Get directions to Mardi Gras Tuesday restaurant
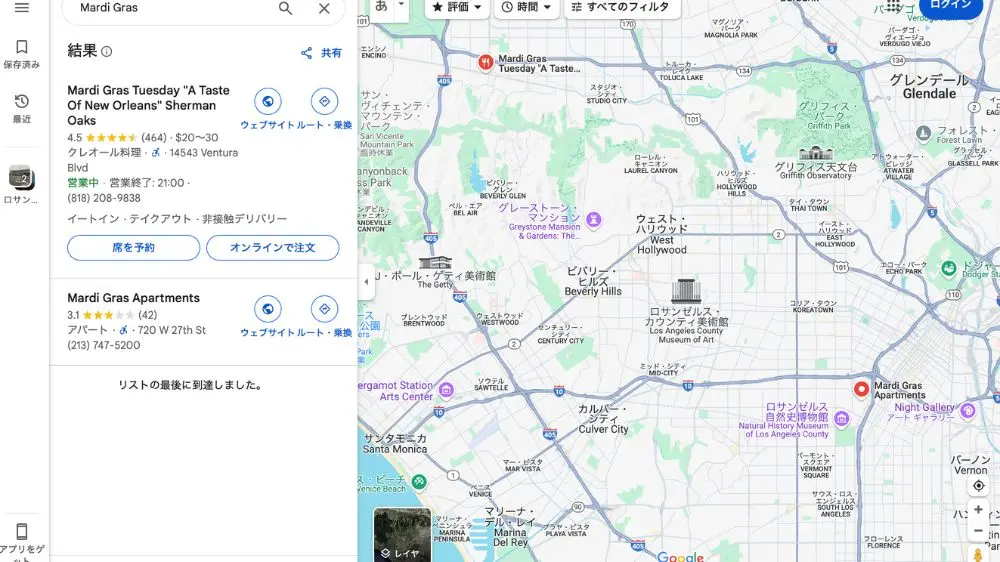Image resolution: width=1000 pixels, height=562 pixels. pyautogui.click(x=324, y=101)
